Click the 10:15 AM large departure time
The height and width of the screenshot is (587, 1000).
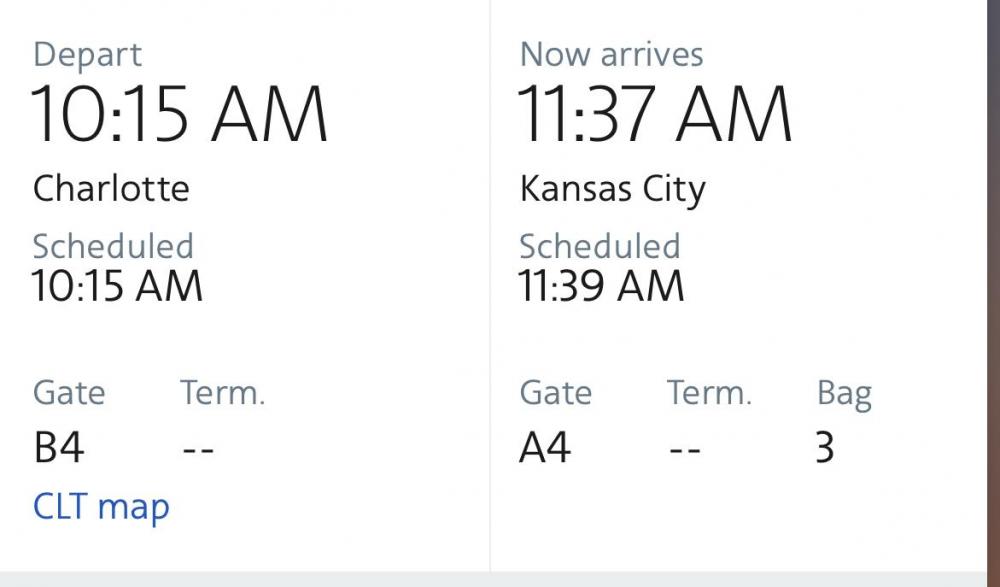pyautogui.click(x=180, y=113)
